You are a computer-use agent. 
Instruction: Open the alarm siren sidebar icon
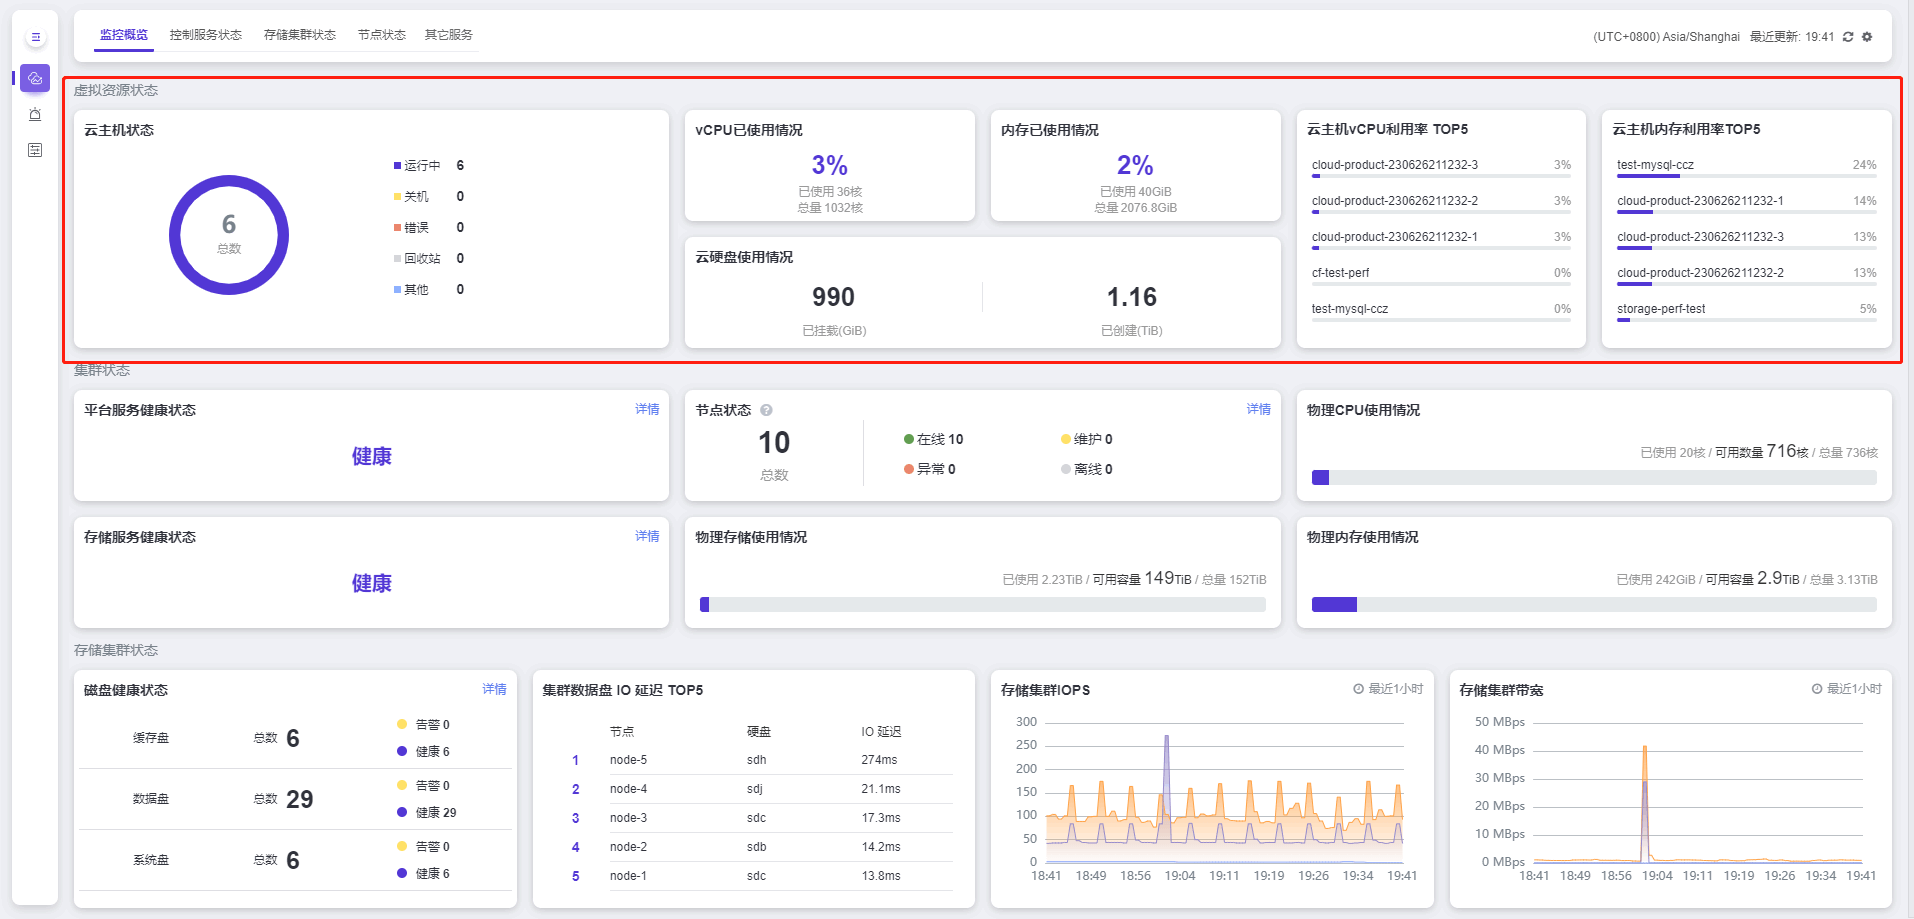pyautogui.click(x=35, y=114)
